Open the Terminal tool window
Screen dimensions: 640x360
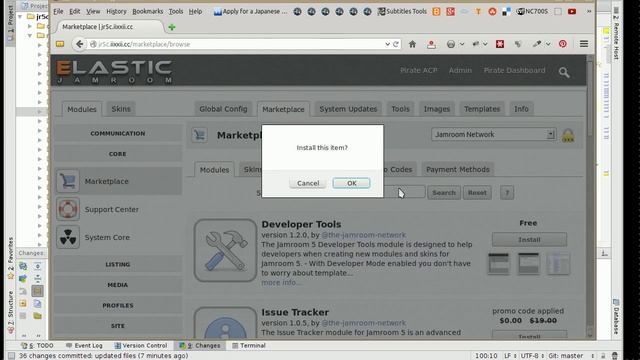249,345
